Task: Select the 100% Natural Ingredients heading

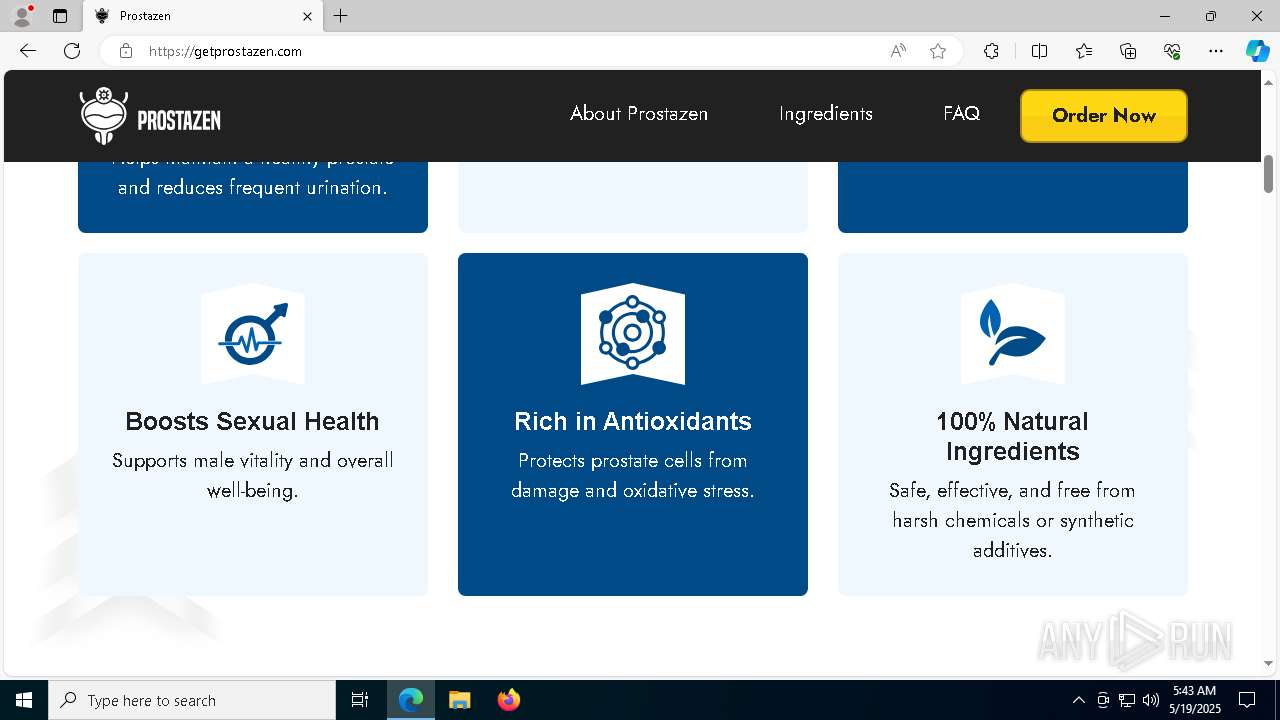Action: tap(1013, 436)
